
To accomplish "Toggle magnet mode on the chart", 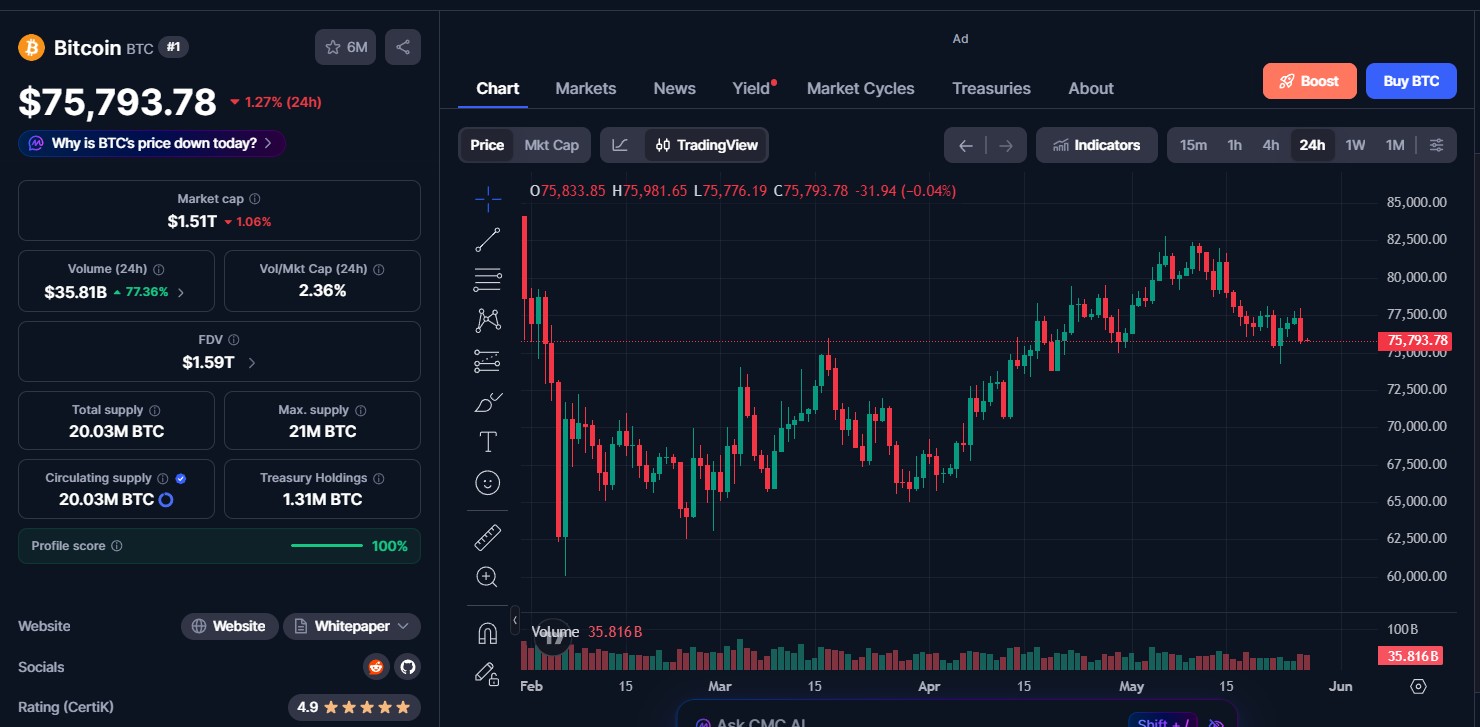I will coord(488,633).
